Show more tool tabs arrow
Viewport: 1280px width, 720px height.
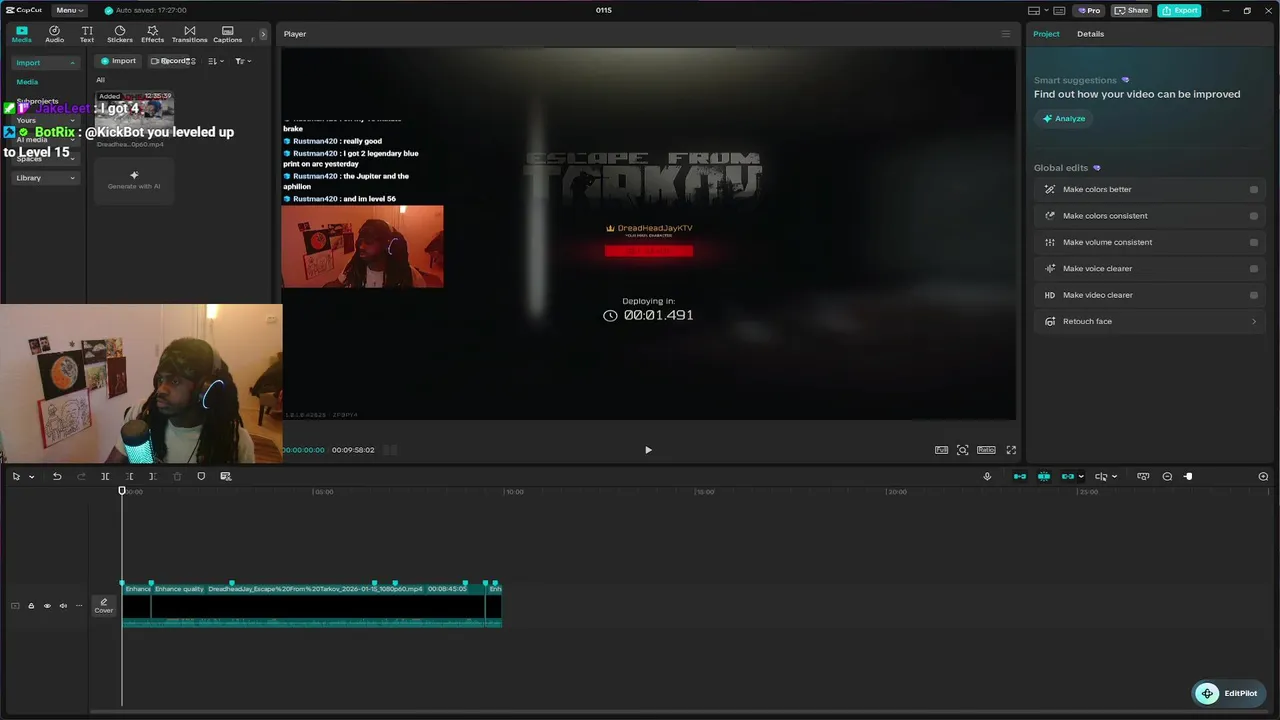click(263, 34)
